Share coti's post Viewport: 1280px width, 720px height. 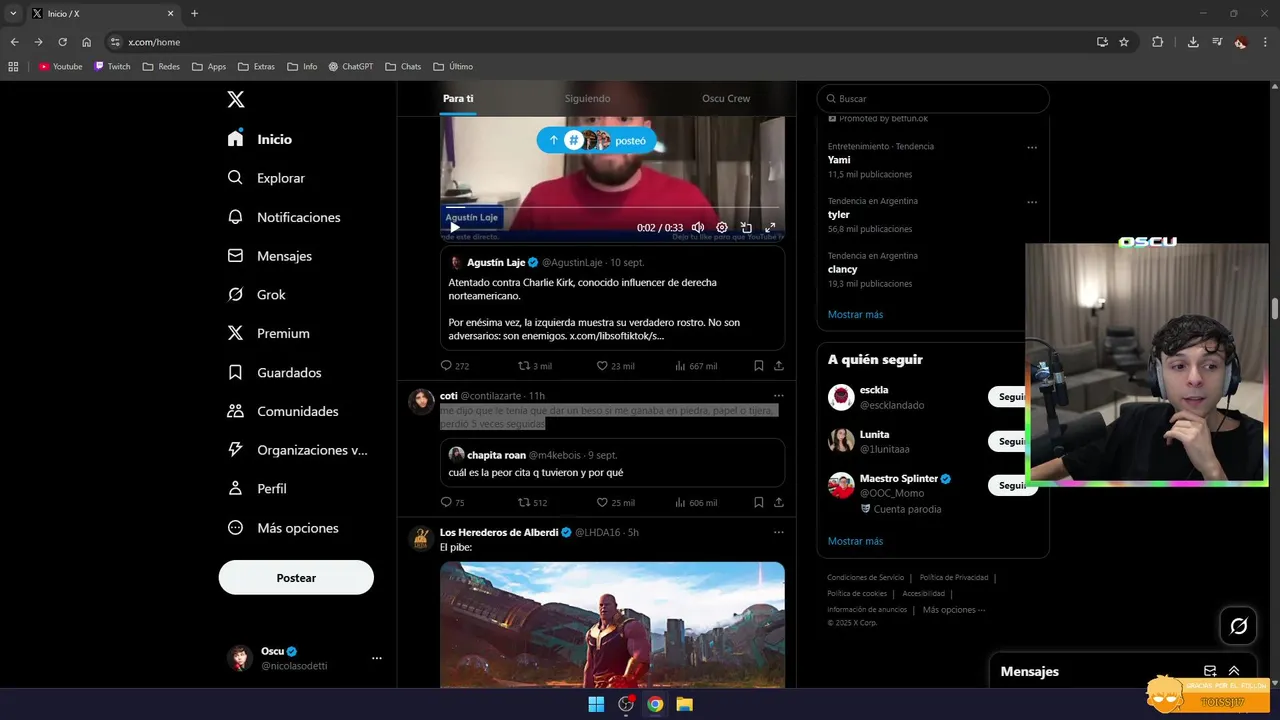click(779, 502)
